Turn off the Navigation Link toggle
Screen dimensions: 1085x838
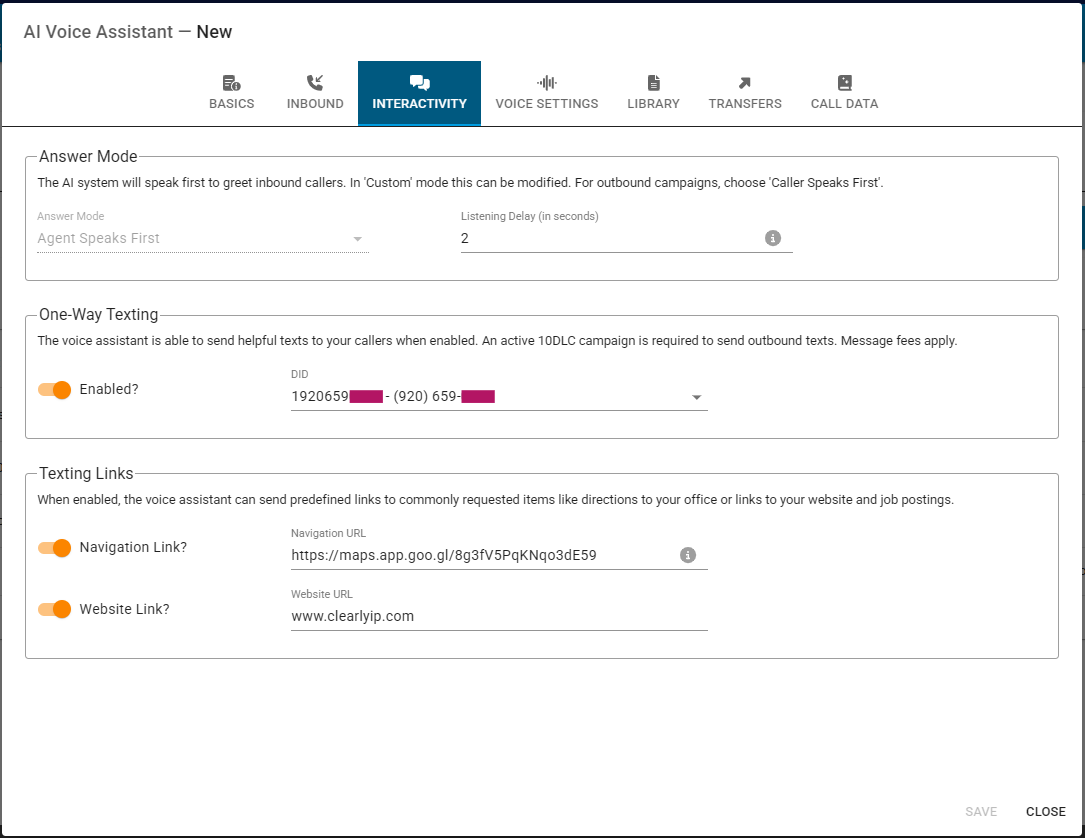[x=55, y=548]
